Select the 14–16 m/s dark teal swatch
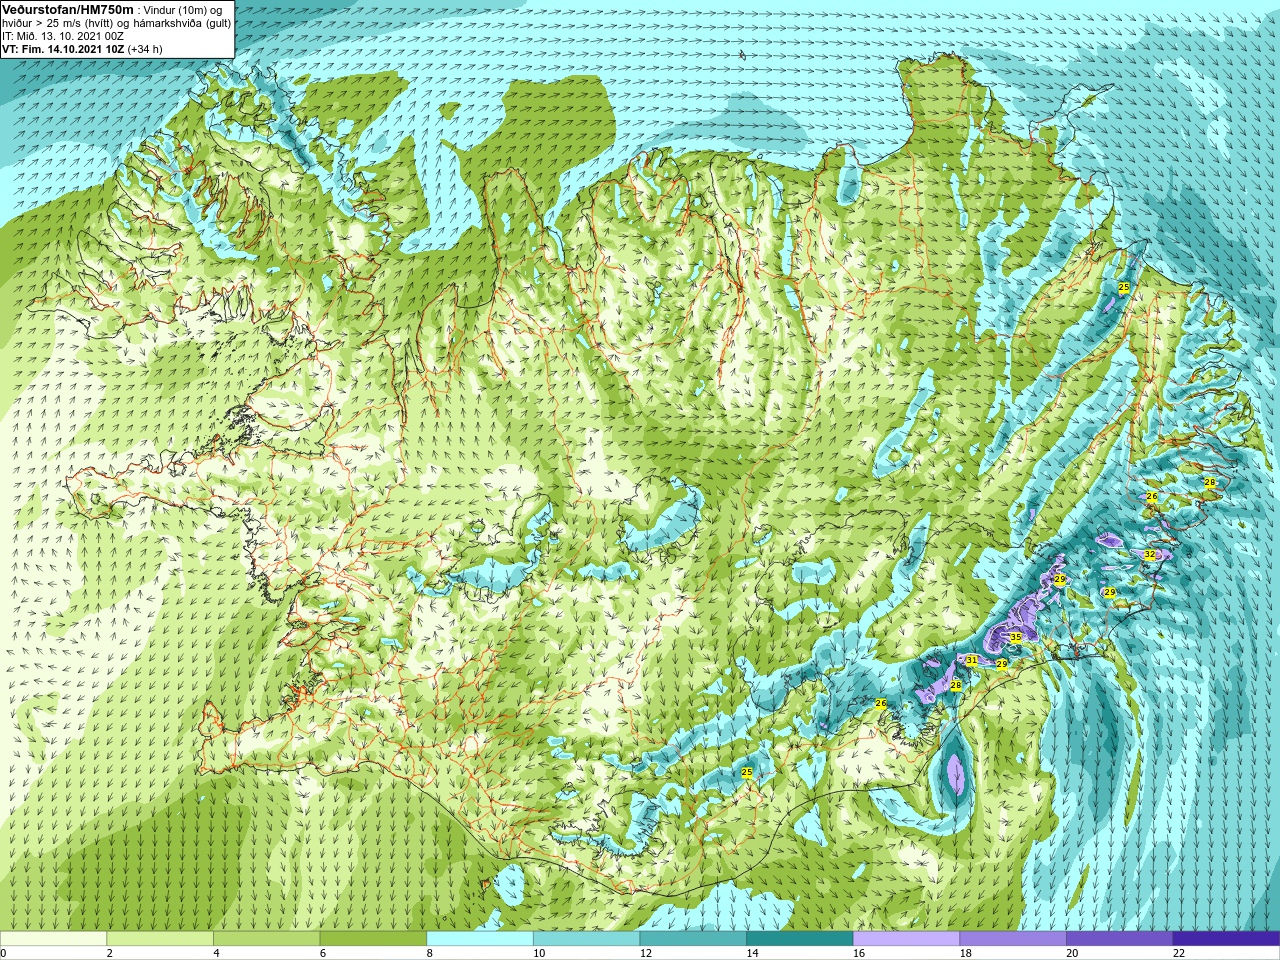This screenshot has width=1280, height=960. [800, 939]
